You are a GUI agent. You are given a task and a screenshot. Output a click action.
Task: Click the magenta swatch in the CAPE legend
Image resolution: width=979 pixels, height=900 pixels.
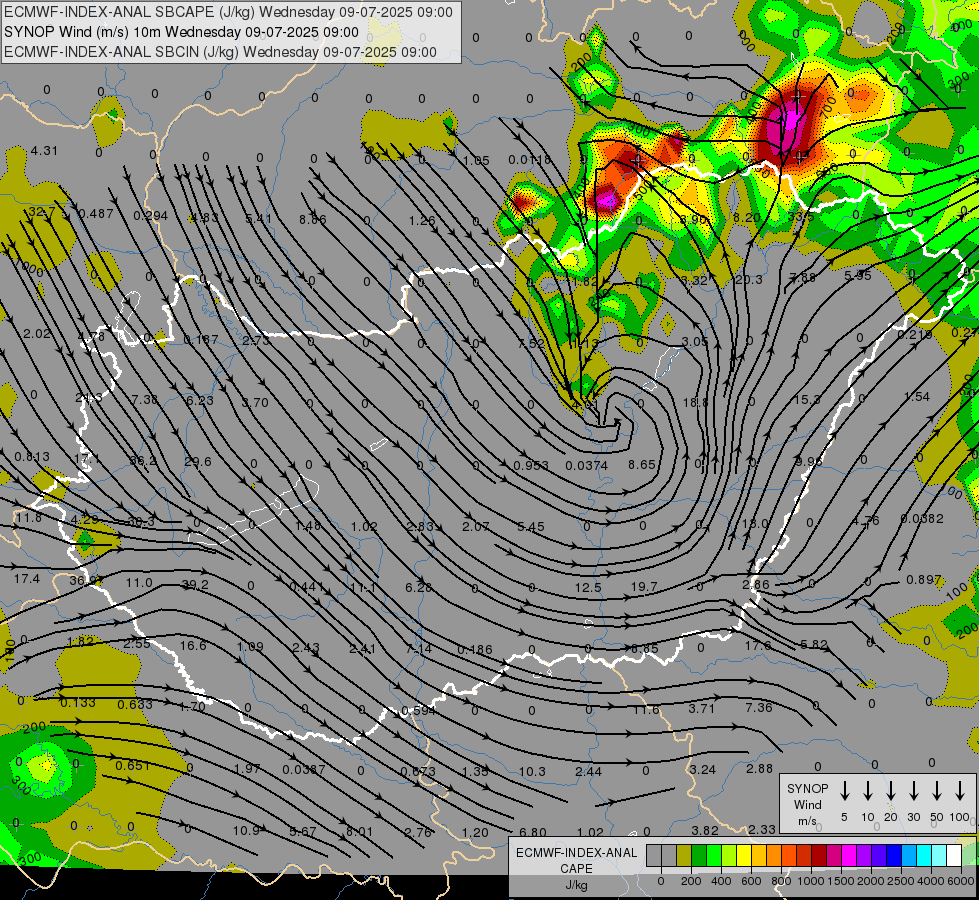pyautogui.click(x=849, y=855)
